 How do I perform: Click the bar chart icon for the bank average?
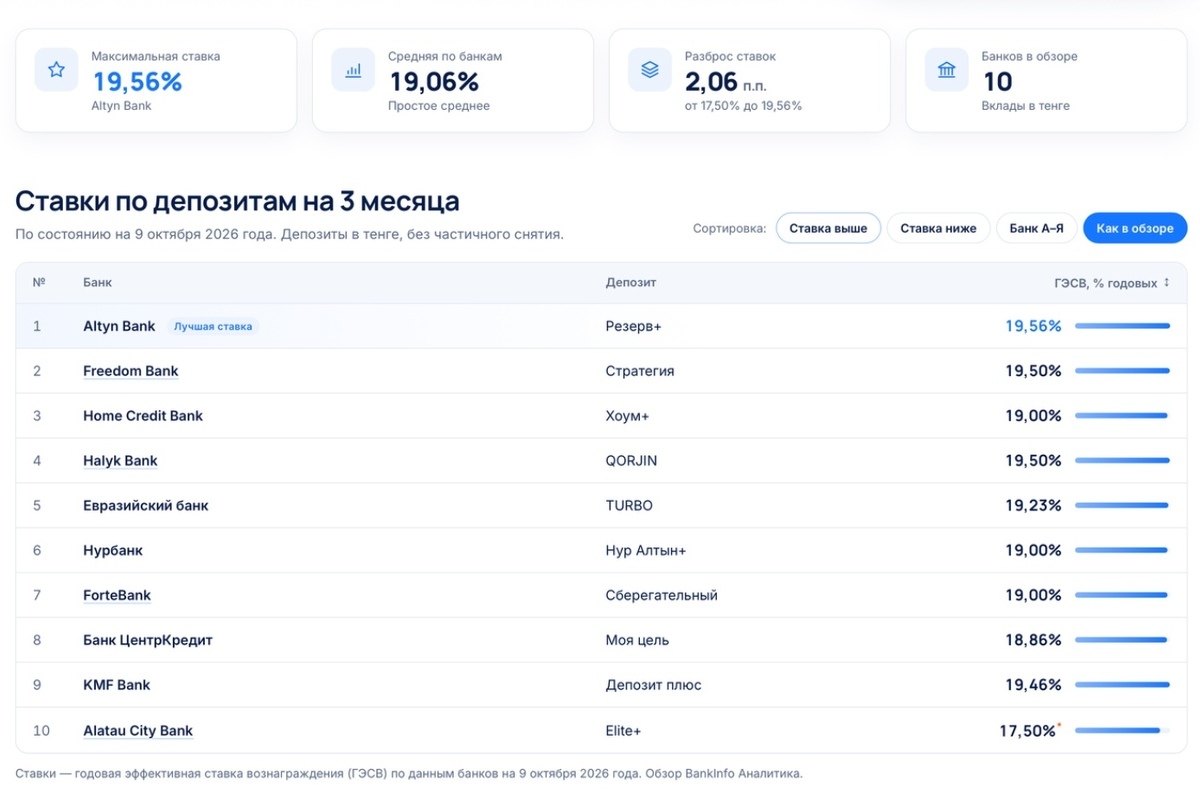[x=353, y=70]
